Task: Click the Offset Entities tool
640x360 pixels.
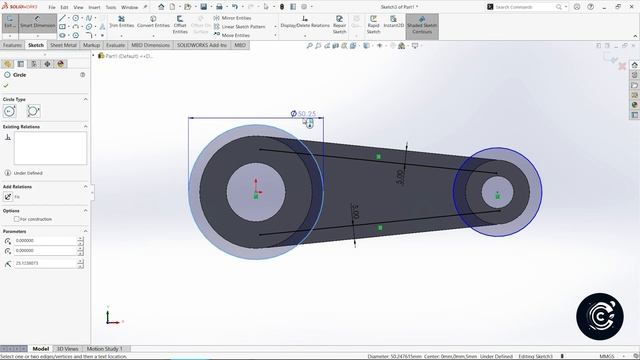Action: 180,24
